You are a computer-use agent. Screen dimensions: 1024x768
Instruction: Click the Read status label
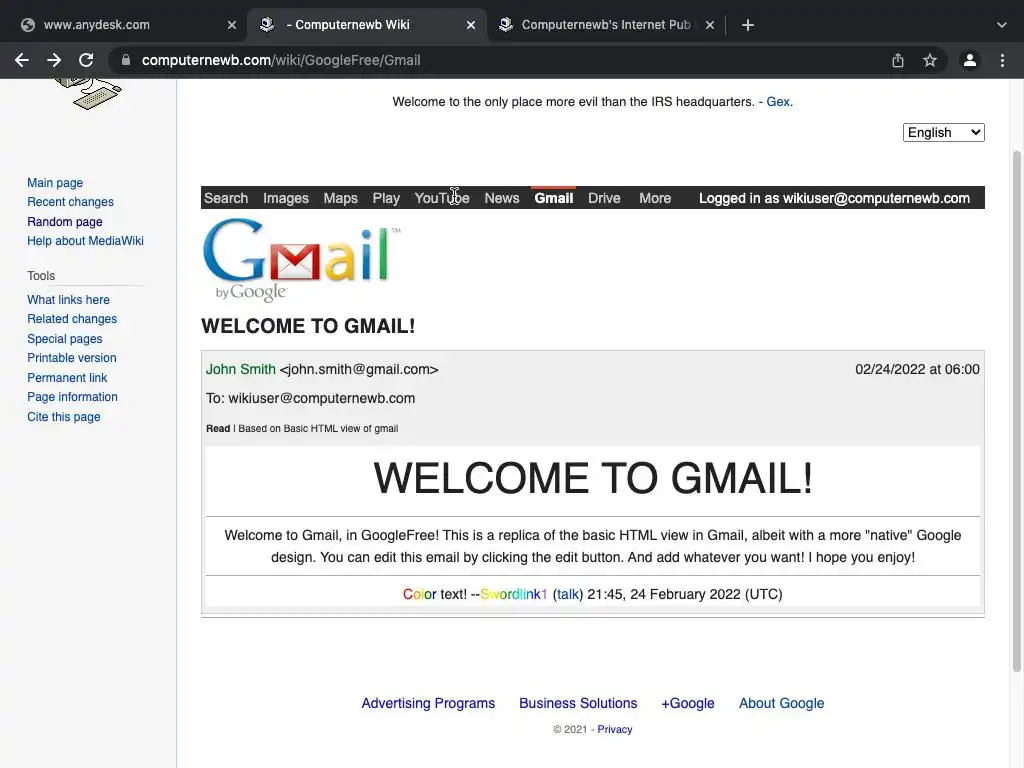click(218, 428)
